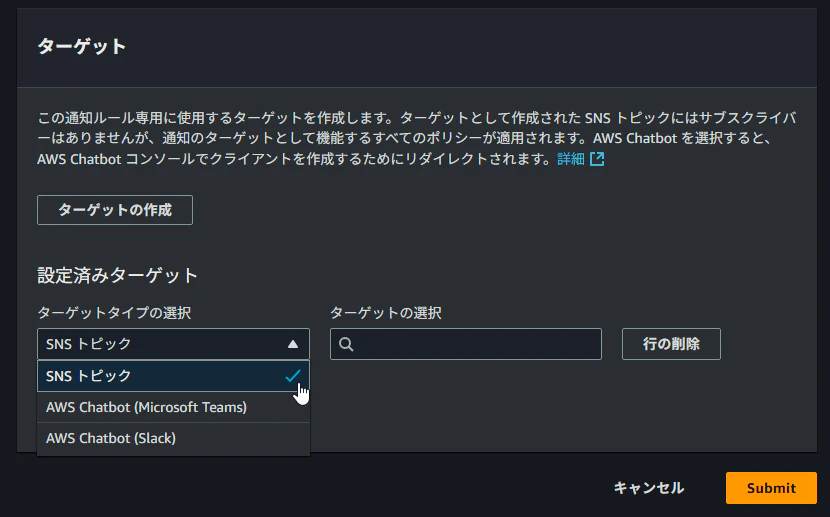The image size is (830, 517).
Task: Click the ターゲット panel title
Action: (82, 47)
